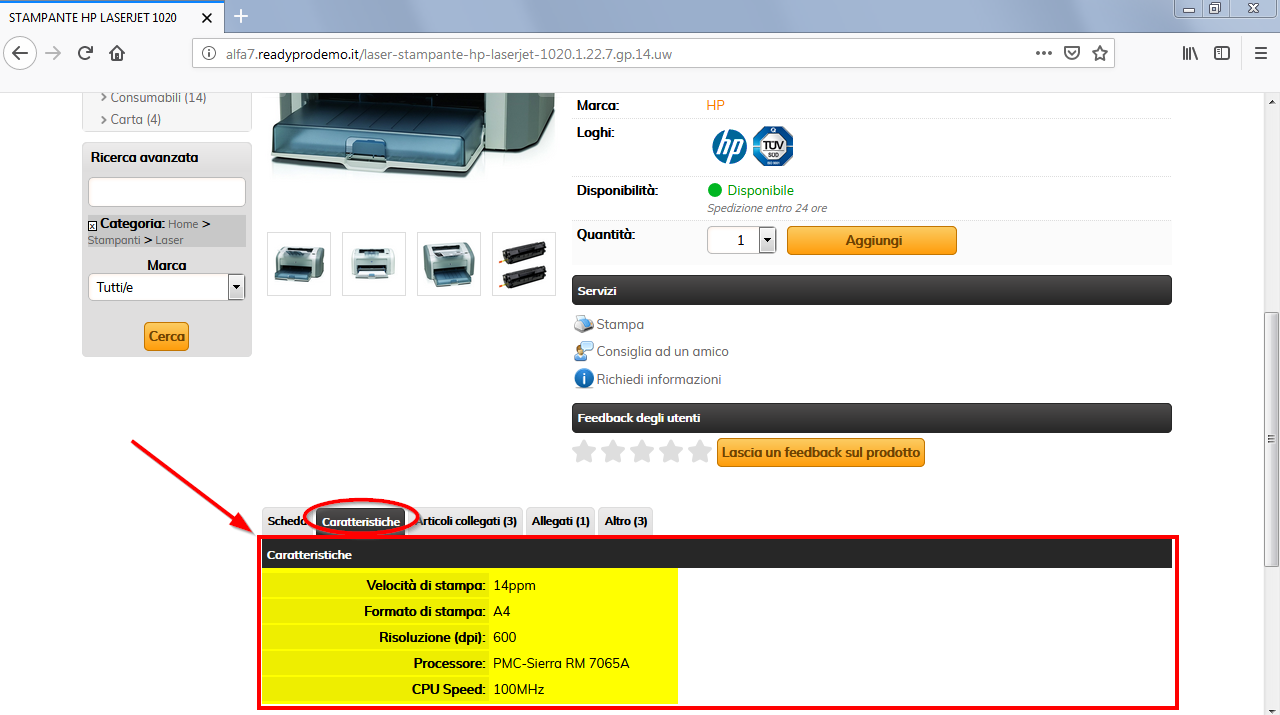The image size is (1280, 715).
Task: Rate product with second star
Action: pyautogui.click(x=613, y=452)
